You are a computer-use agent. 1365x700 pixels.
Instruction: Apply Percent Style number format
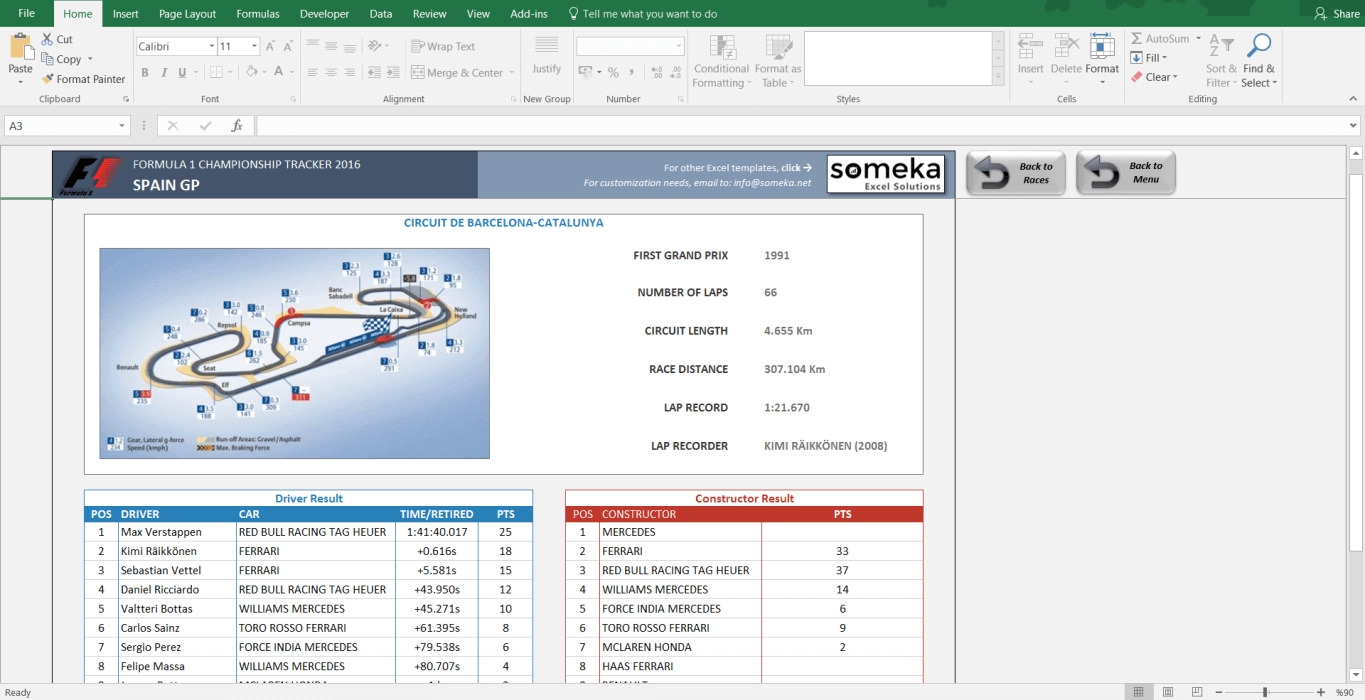613,72
